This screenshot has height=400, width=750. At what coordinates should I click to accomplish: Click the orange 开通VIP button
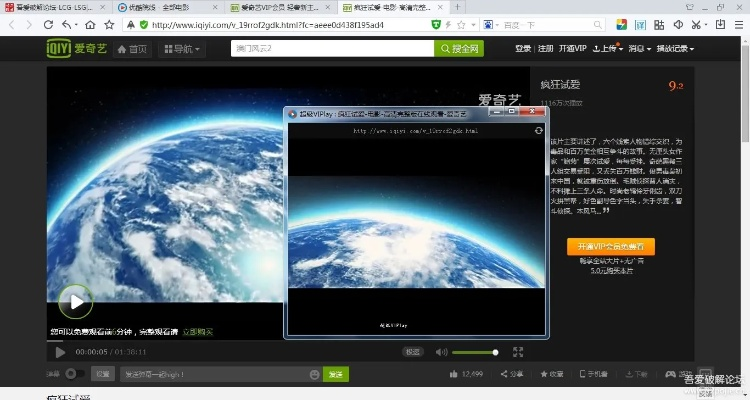coord(610,246)
